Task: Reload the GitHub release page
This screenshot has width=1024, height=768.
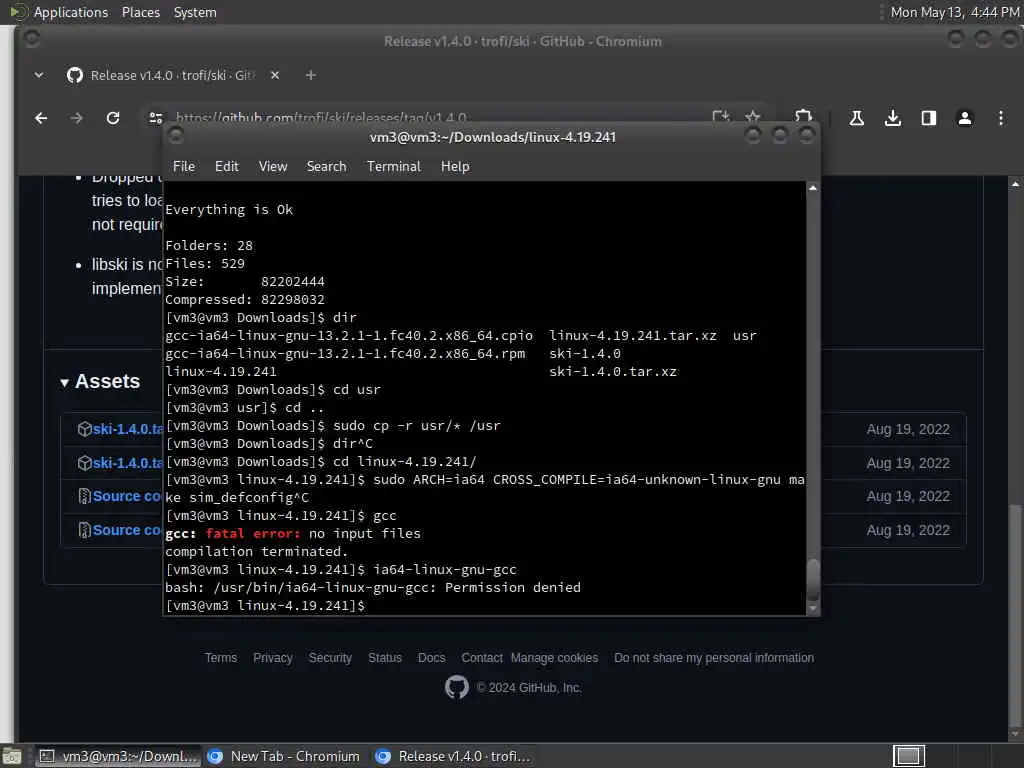Action: (113, 118)
